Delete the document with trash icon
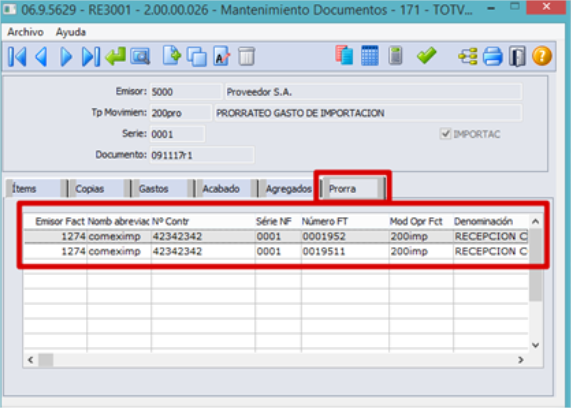The height and width of the screenshot is (408, 571). tap(247, 56)
